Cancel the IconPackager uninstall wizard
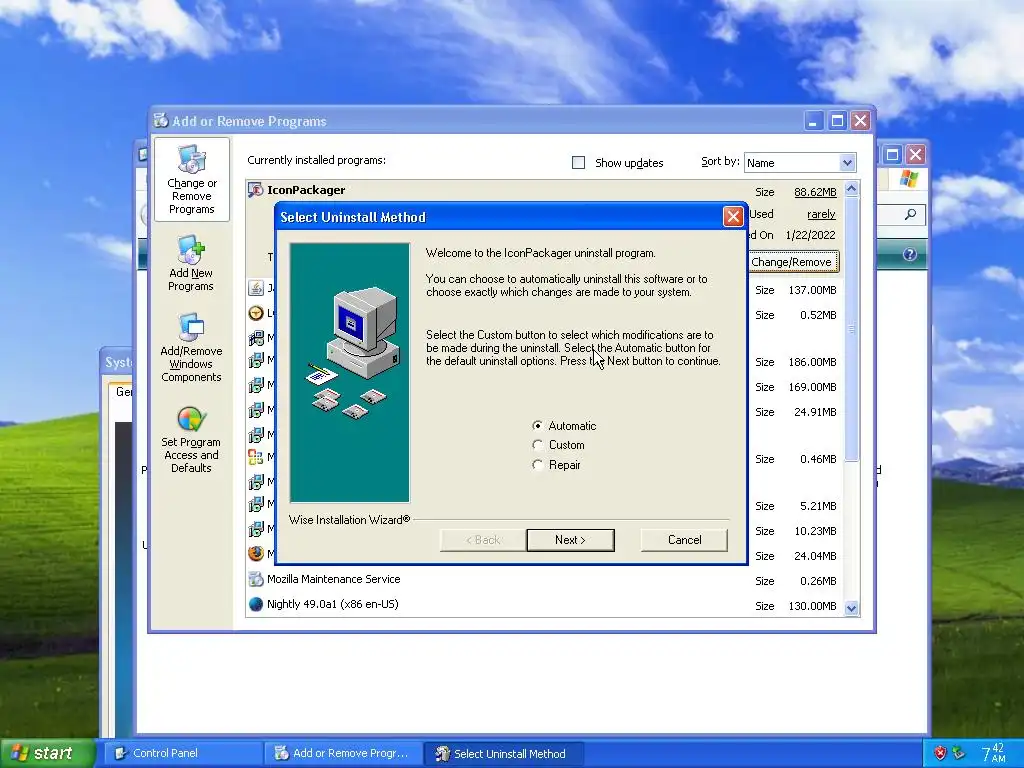 [684, 540]
